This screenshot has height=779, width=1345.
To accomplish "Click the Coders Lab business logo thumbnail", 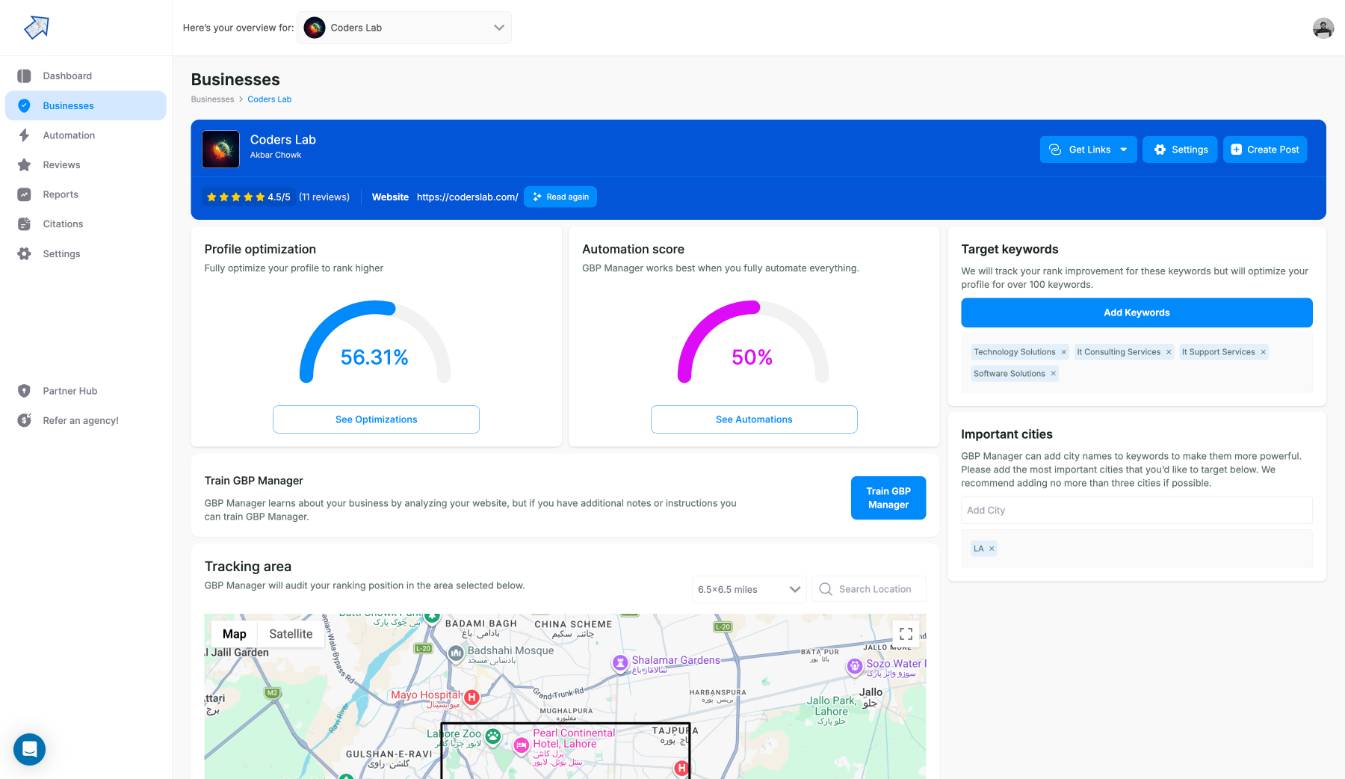I will pyautogui.click(x=221, y=149).
